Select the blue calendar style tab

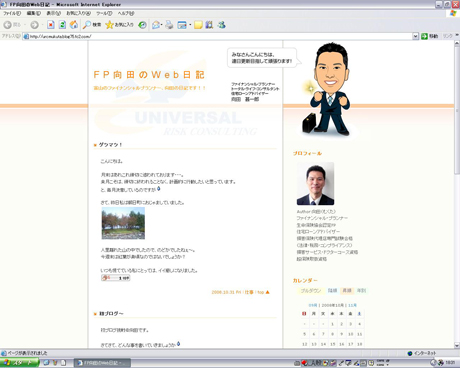(x=332, y=291)
